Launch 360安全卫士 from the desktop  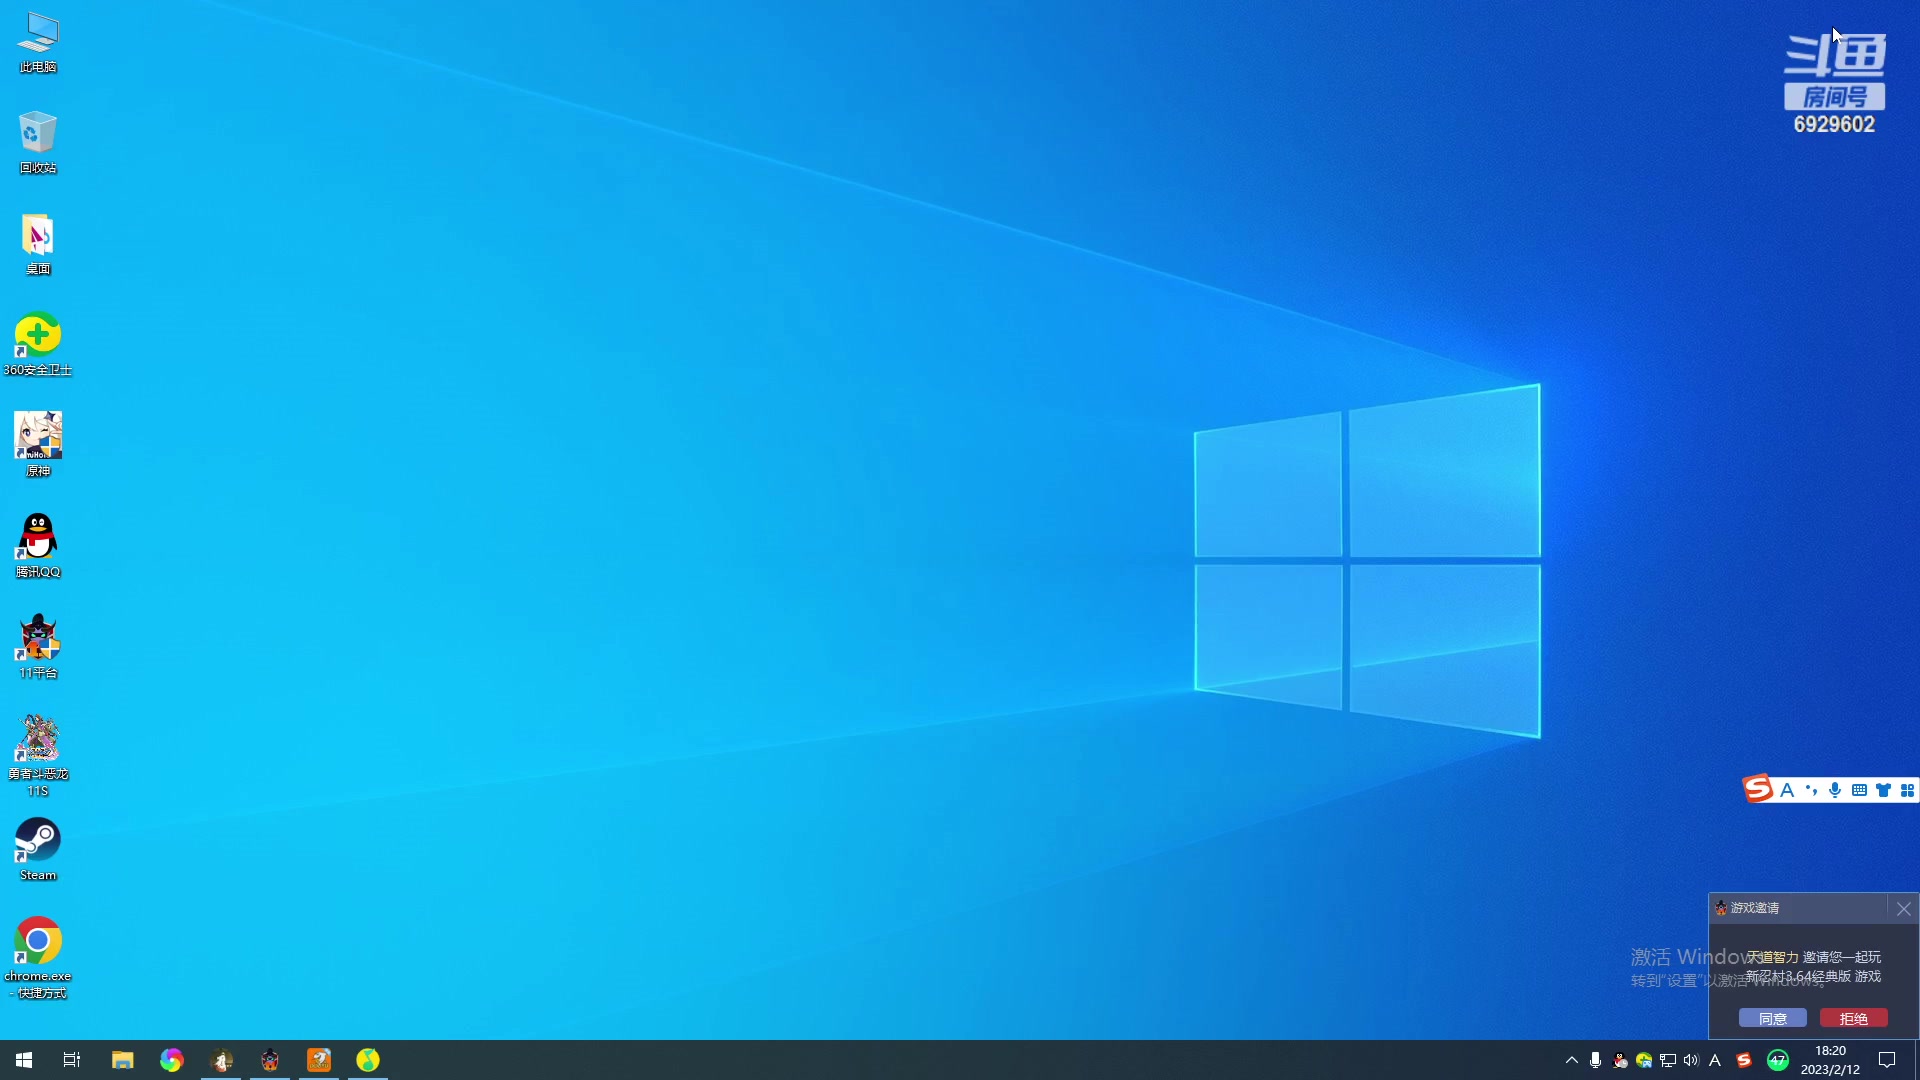(x=38, y=345)
